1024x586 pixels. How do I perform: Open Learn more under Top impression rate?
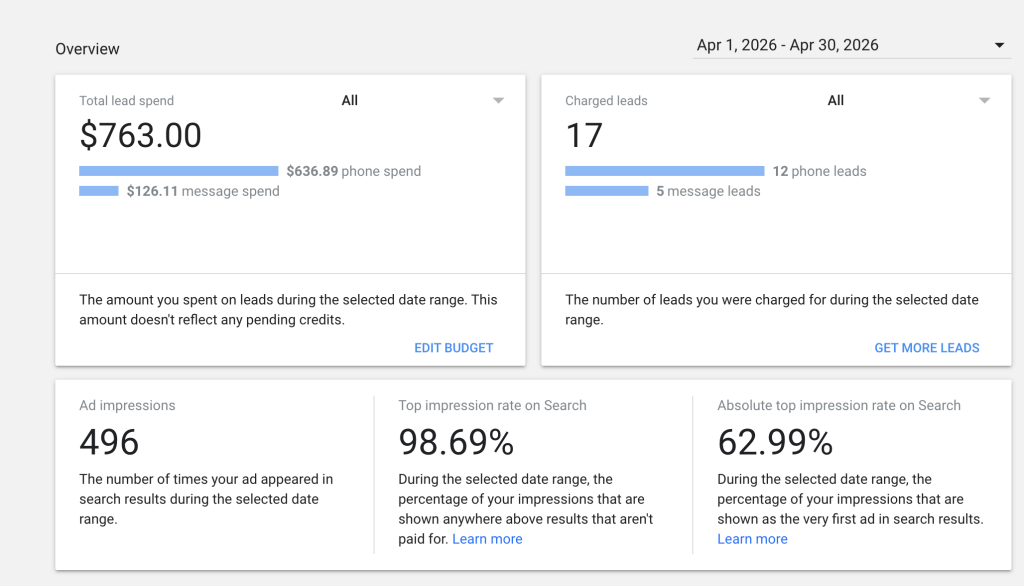(x=487, y=538)
